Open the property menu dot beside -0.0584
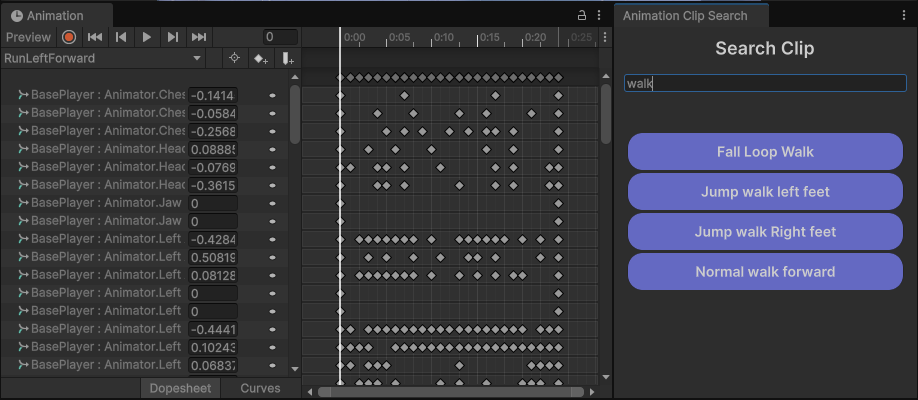918x400 pixels. [x=272, y=112]
